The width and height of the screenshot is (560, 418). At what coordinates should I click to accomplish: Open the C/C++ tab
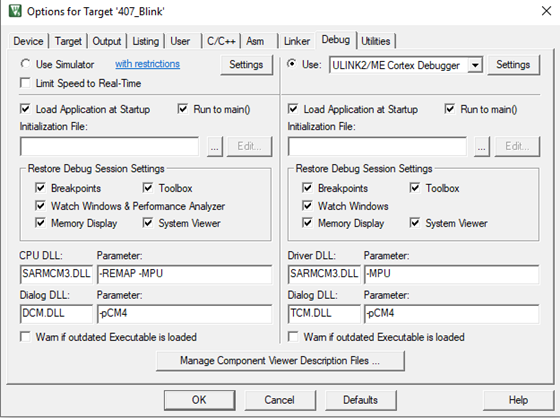[x=221, y=41]
